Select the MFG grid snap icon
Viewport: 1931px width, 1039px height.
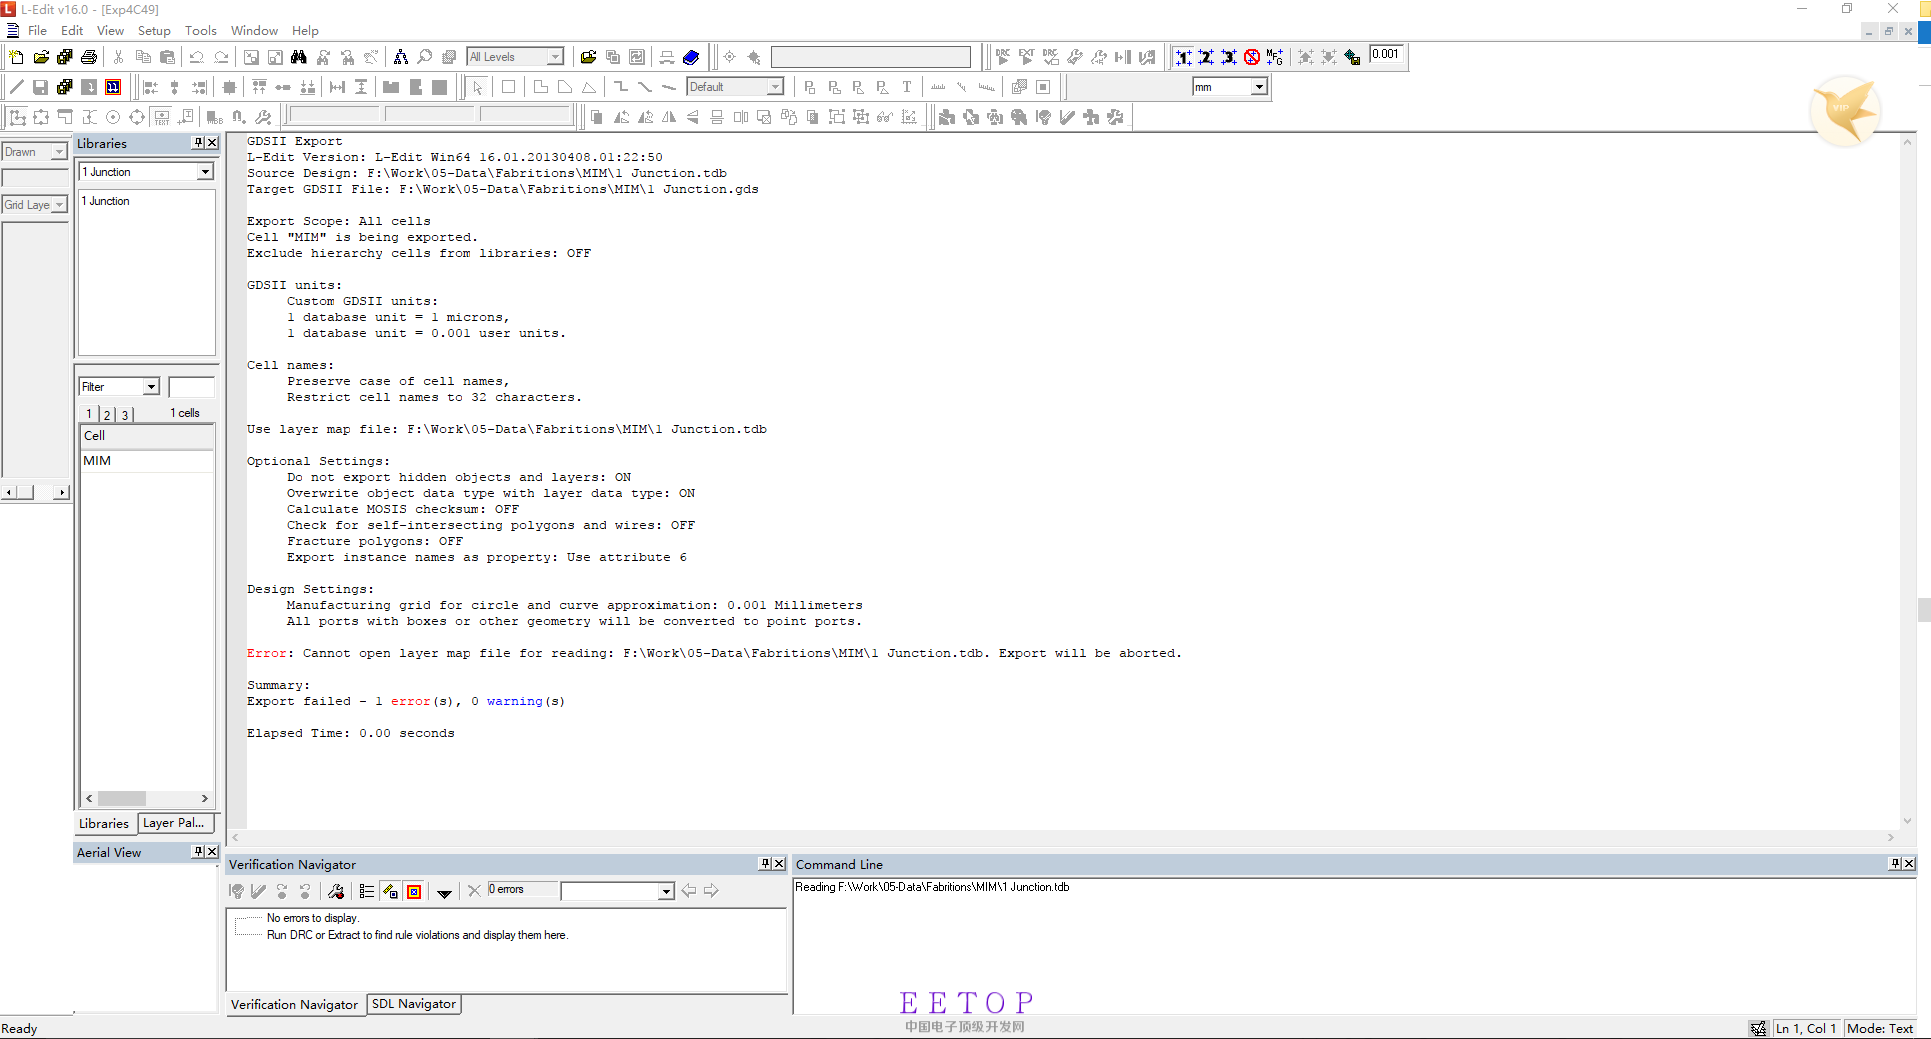click(1275, 57)
